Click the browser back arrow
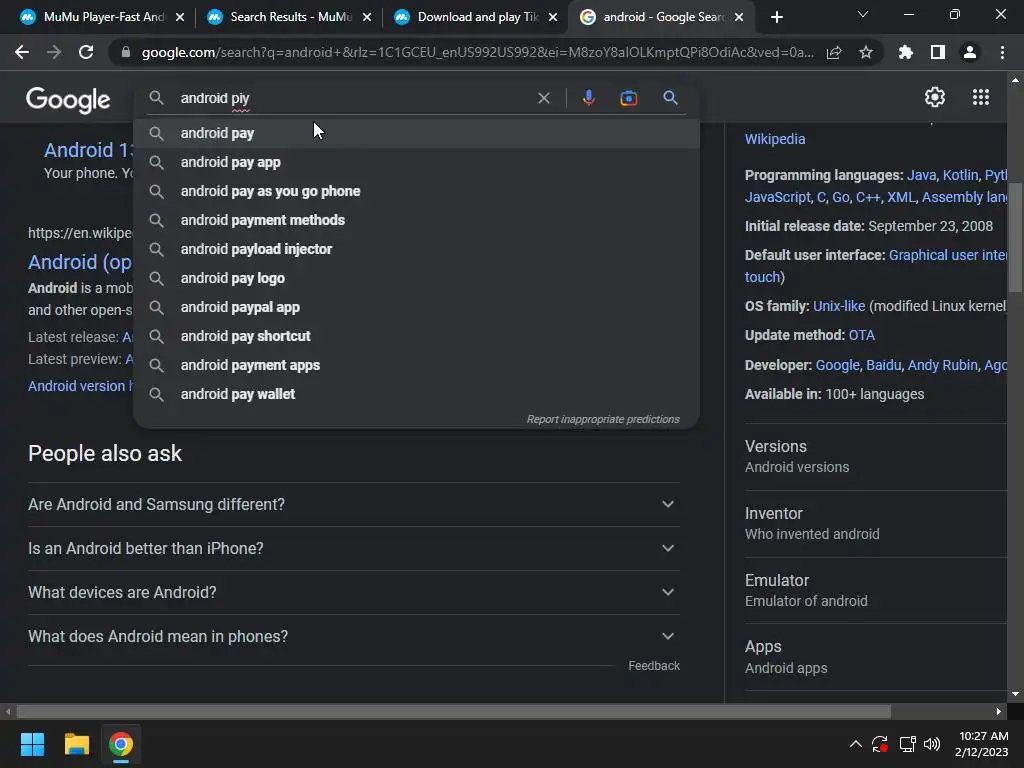 pyautogui.click(x=22, y=52)
